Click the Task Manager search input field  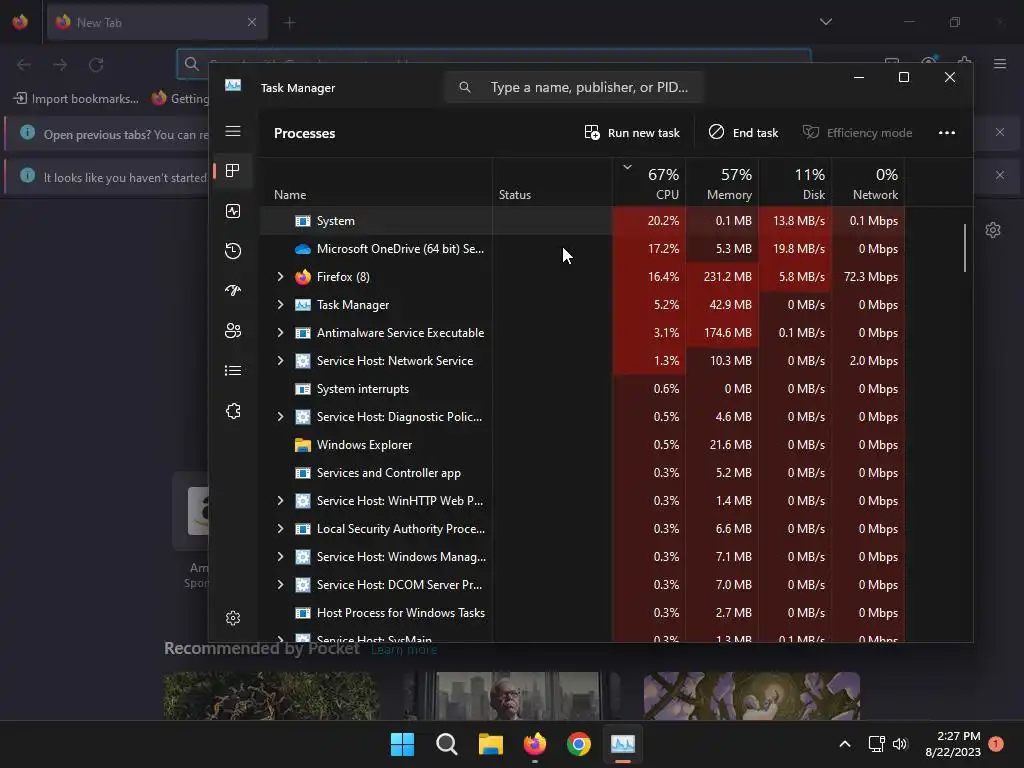point(574,87)
